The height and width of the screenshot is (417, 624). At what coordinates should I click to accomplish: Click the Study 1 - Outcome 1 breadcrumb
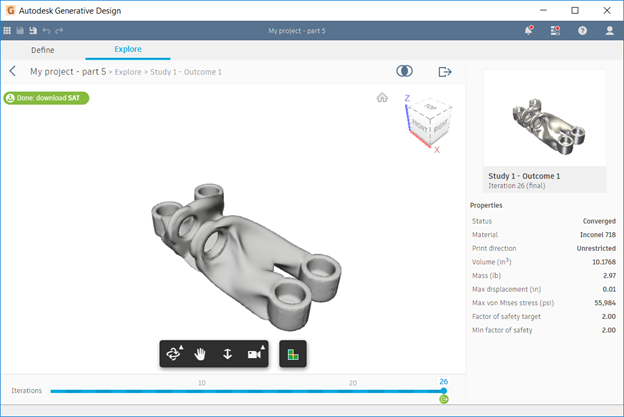pyautogui.click(x=185, y=72)
